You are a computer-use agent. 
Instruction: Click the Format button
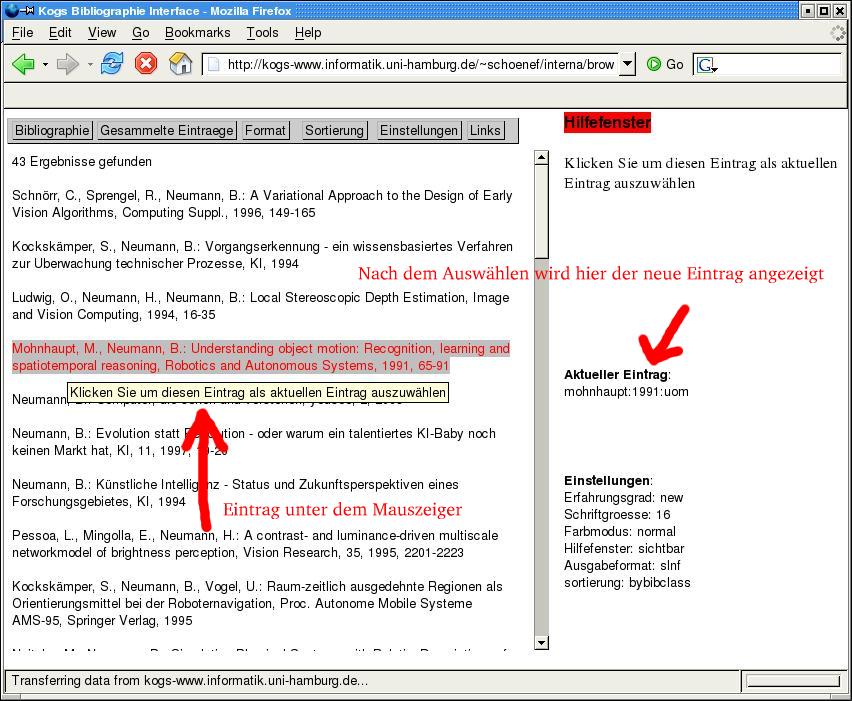pyautogui.click(x=265, y=130)
